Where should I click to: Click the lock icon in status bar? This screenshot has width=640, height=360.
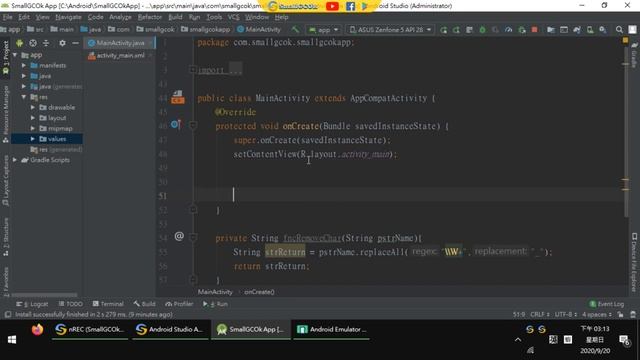tap(620, 314)
